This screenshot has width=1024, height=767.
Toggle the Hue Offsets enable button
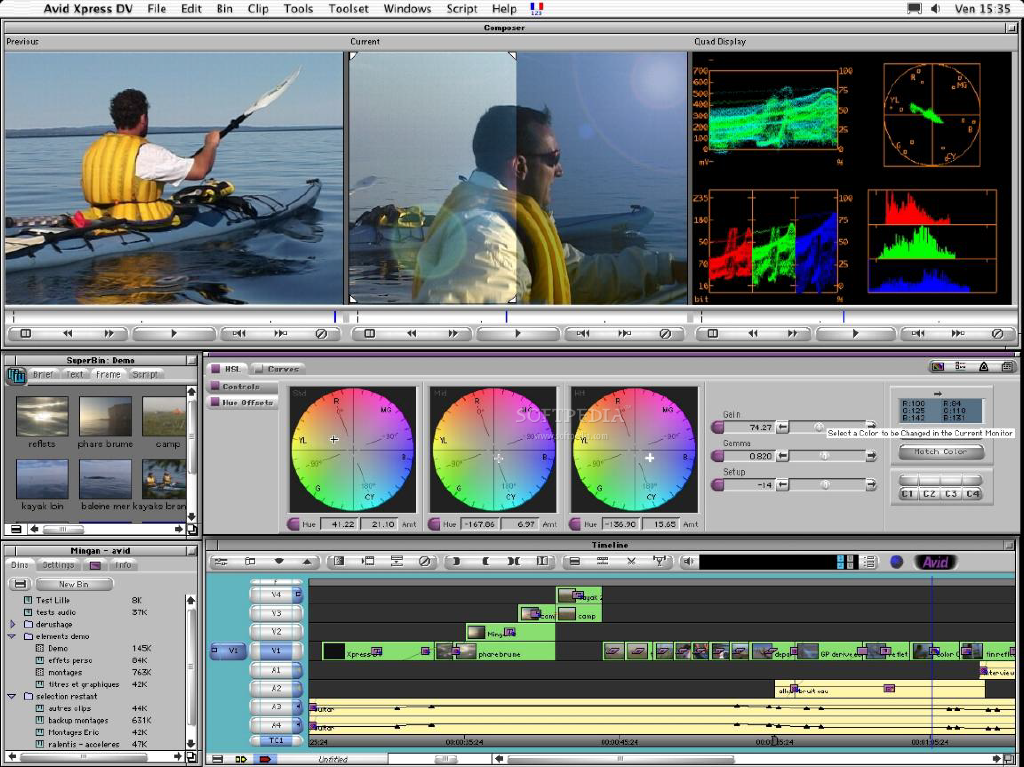point(214,402)
